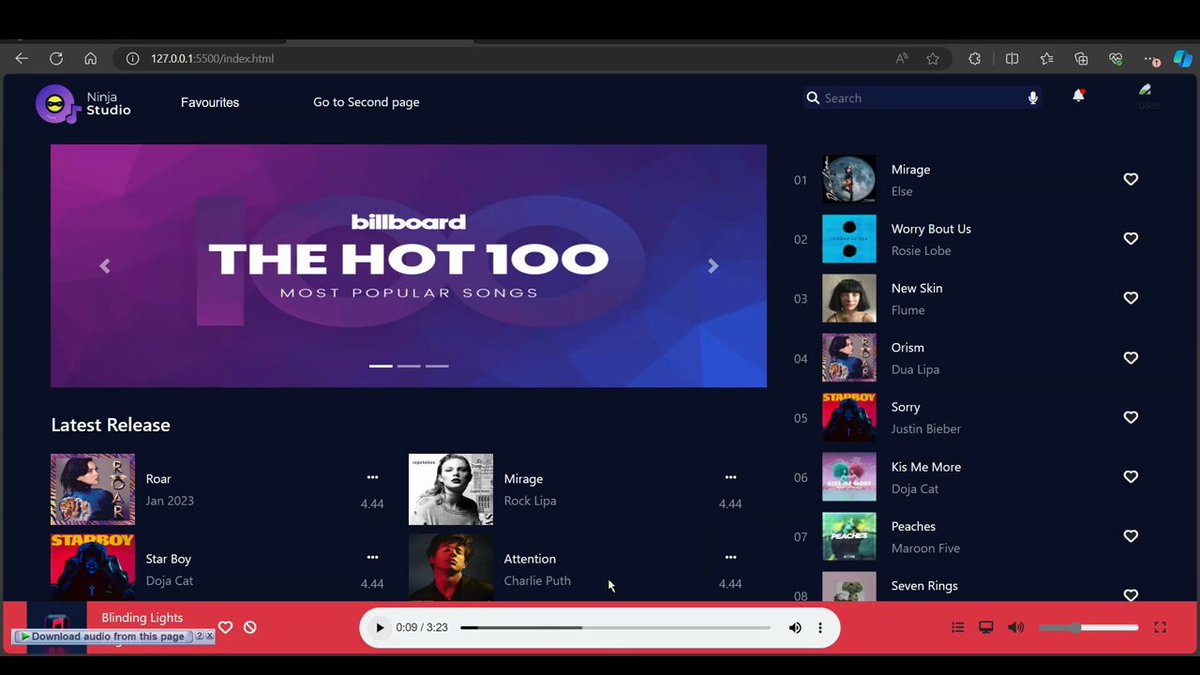1200x675 pixels.
Task: Favourite the song Kis Me More
Action: 1131,477
